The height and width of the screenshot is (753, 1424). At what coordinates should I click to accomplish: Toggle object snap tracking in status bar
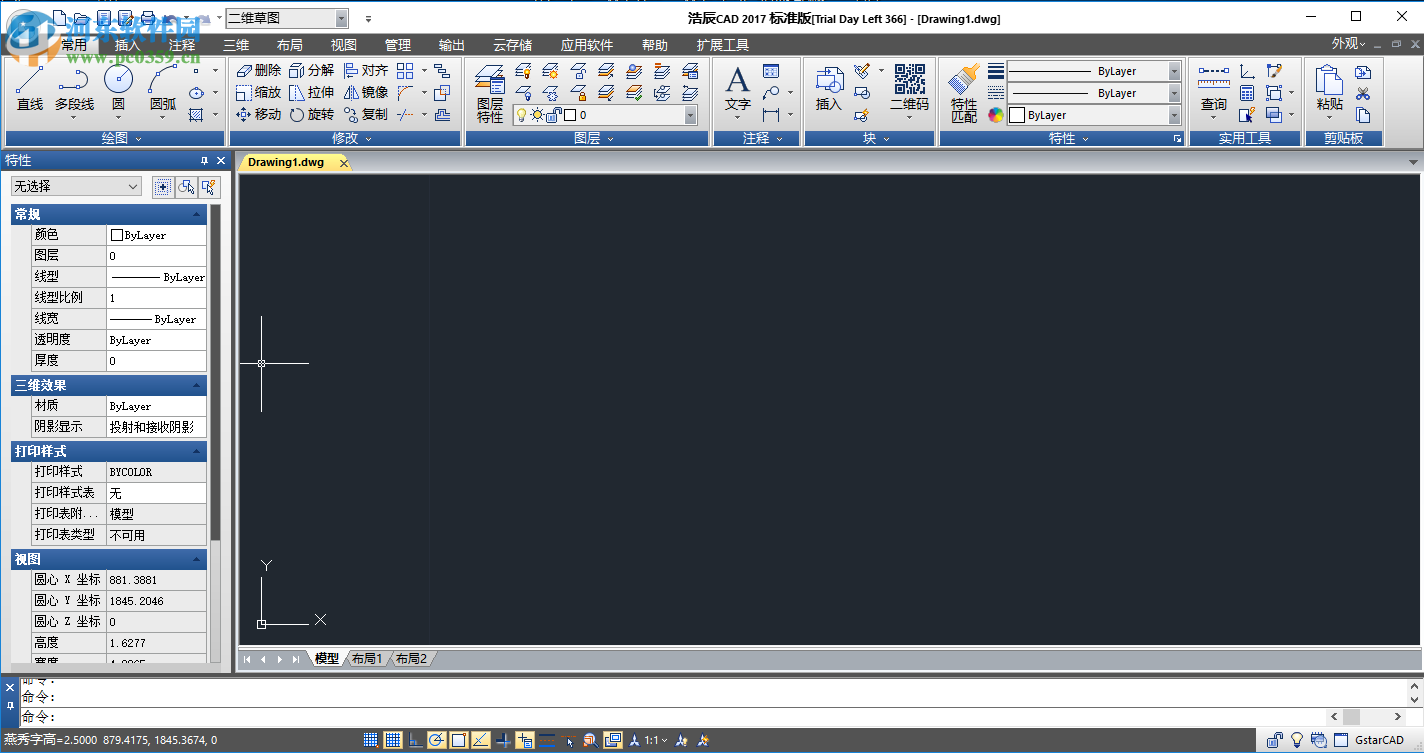481,740
